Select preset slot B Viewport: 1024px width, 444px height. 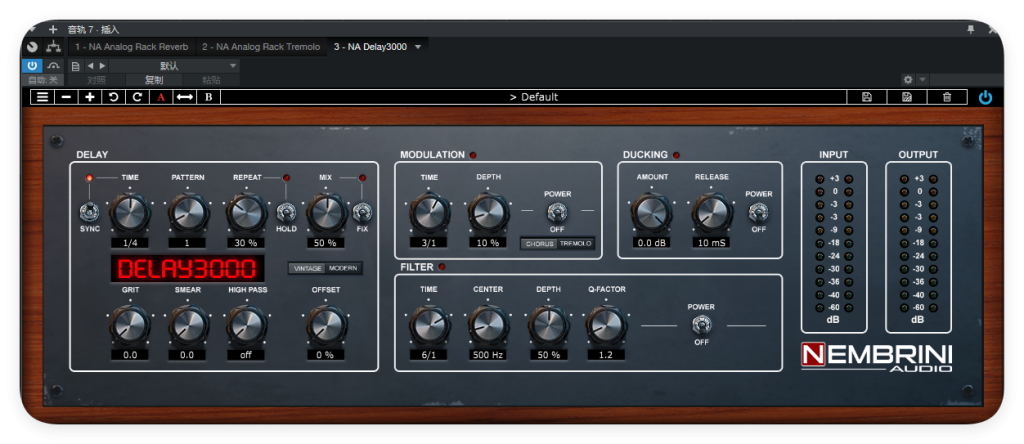(208, 97)
